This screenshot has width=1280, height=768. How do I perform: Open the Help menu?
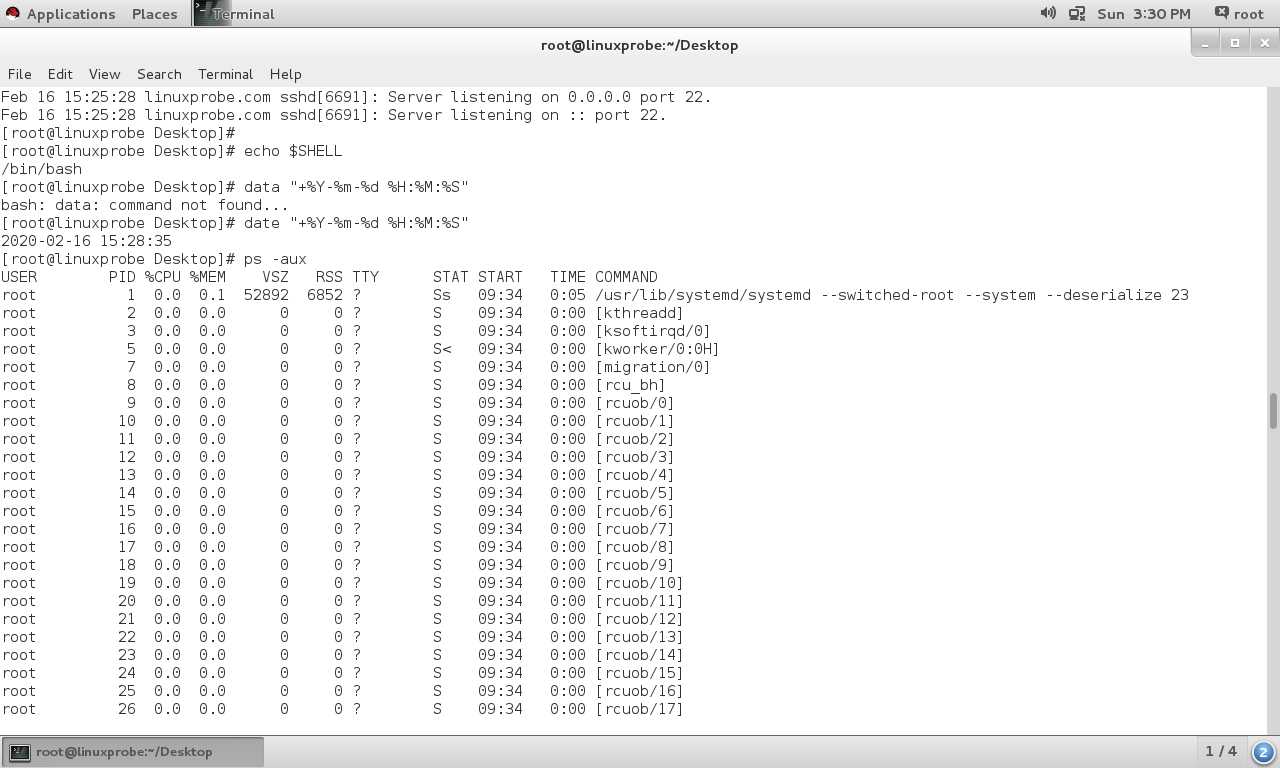point(285,74)
